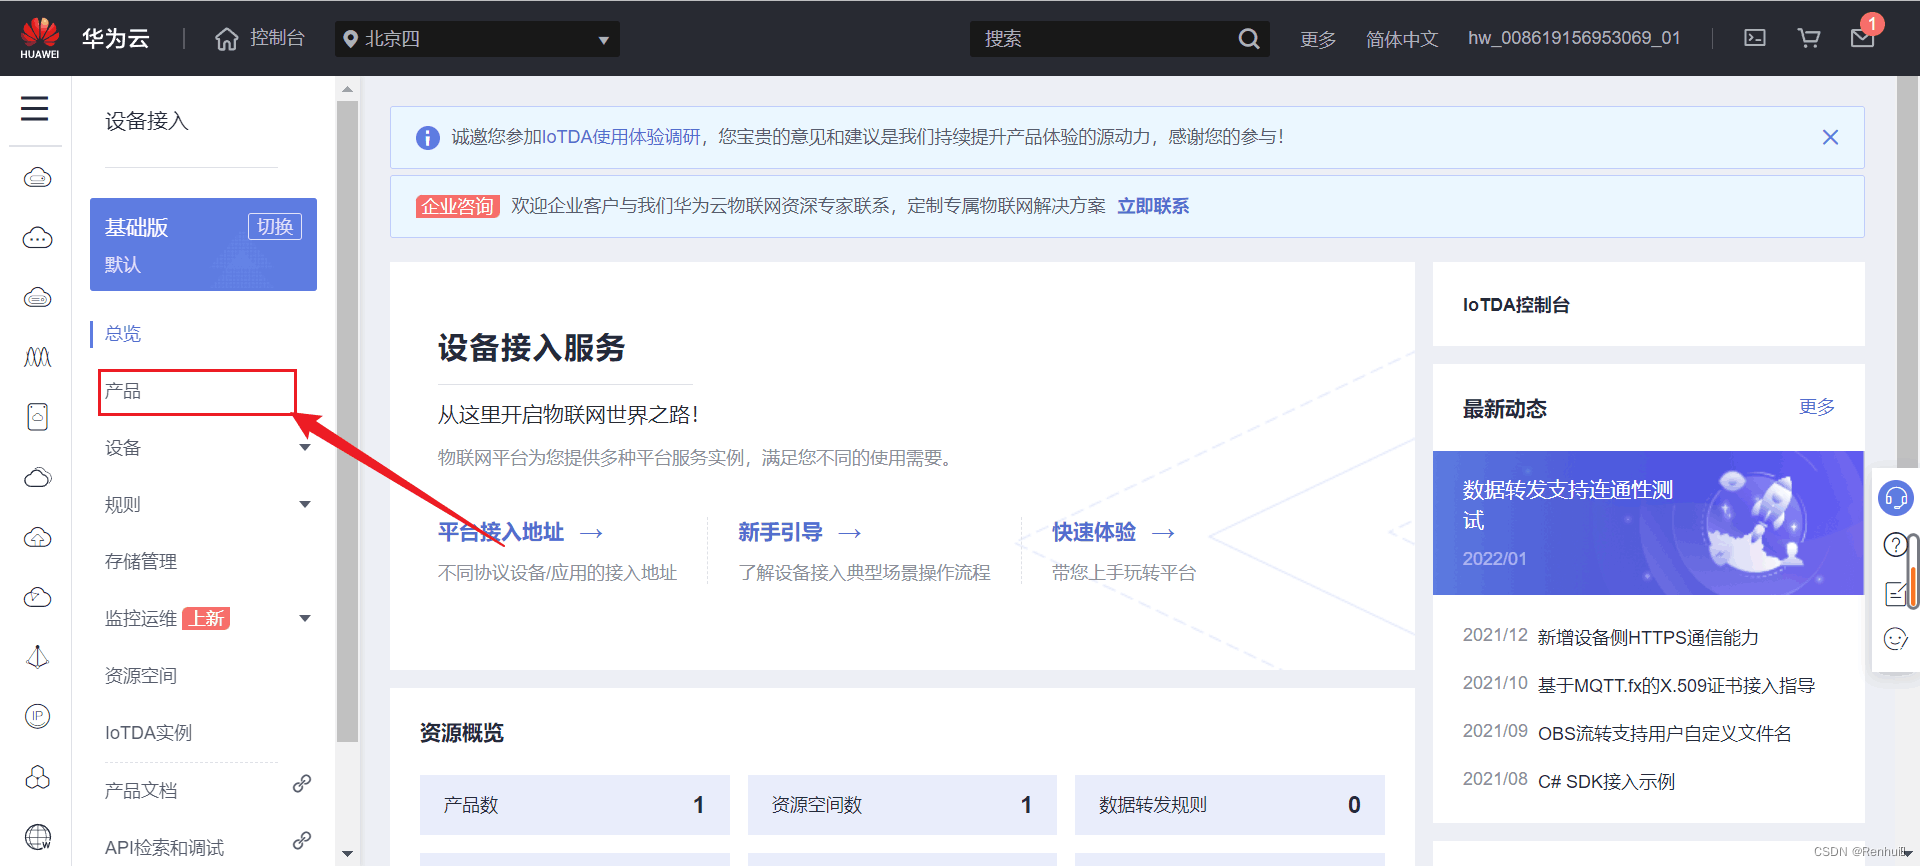This screenshot has height=866, width=1920.
Task: Click the 产品数 overview card
Action: (575, 805)
